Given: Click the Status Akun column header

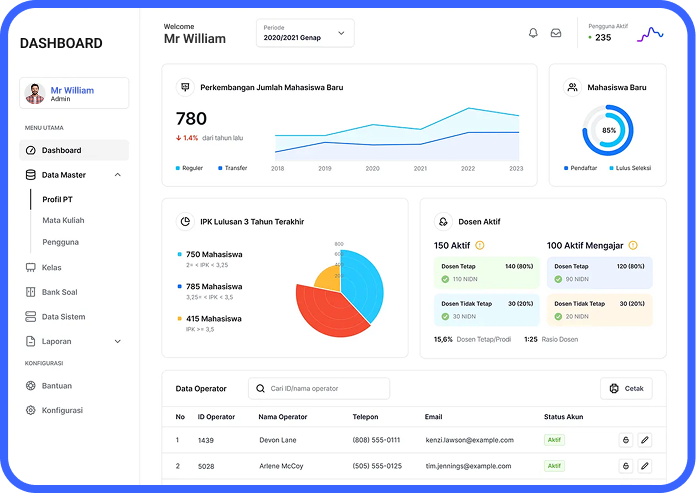Looking at the screenshot, I should tap(564, 417).
